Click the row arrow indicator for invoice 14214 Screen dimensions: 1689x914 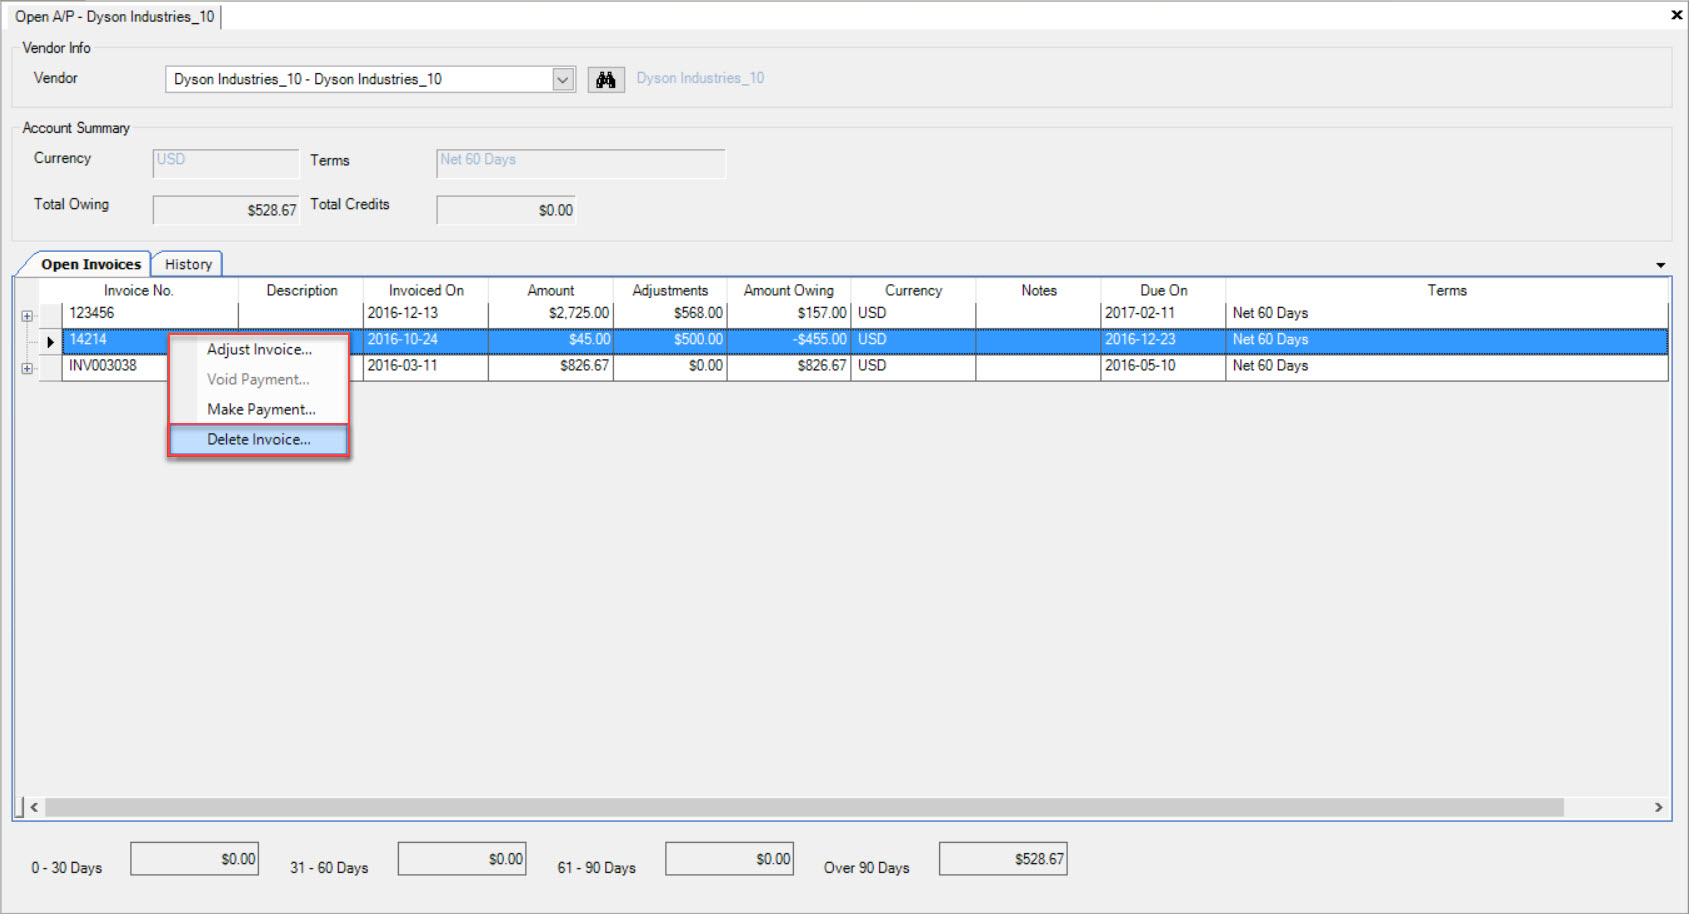50,342
